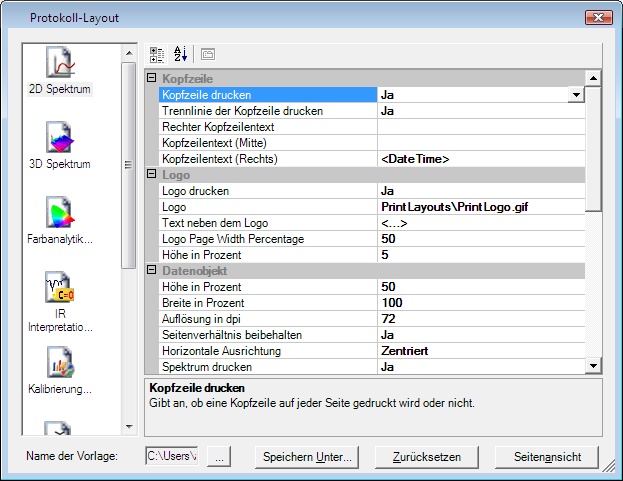This screenshot has height=481, width=623.
Task: Switch to categorized property view
Action: (158, 54)
